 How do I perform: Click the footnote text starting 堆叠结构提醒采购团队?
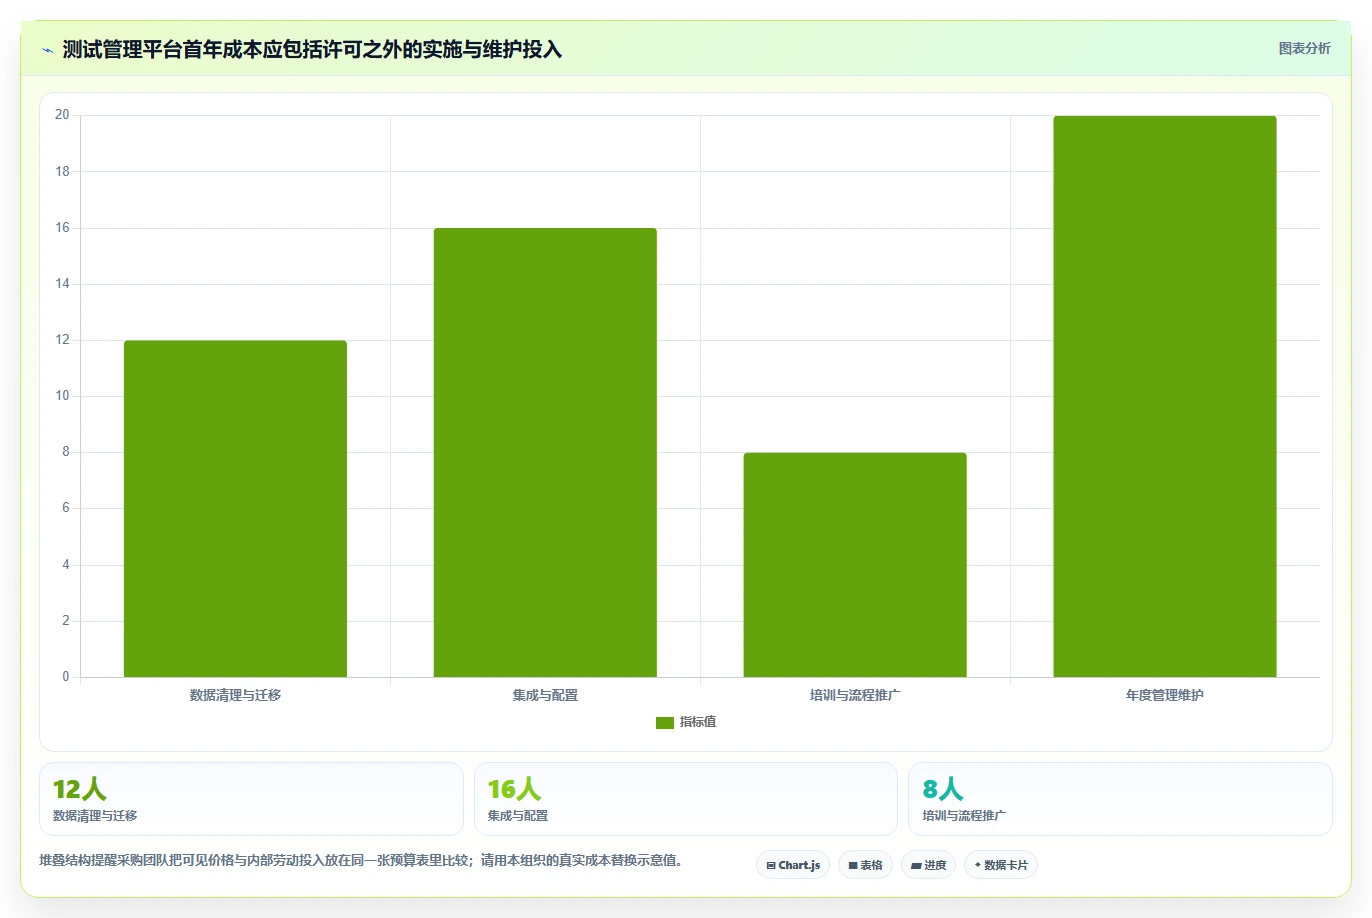(x=361, y=860)
